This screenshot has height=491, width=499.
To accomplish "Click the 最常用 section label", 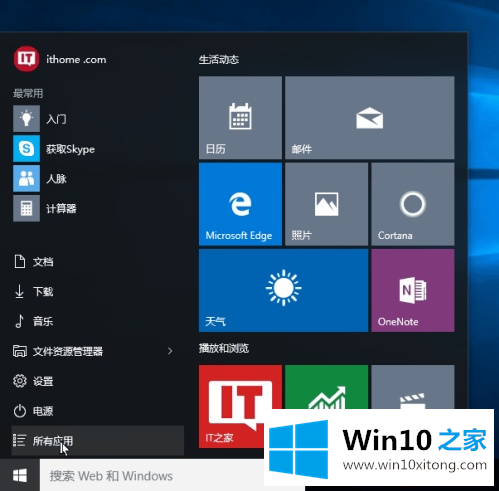I will pos(28,93).
